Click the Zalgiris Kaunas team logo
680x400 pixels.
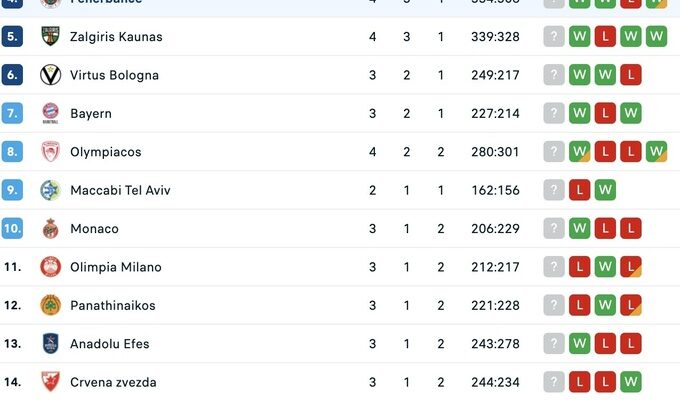50,37
